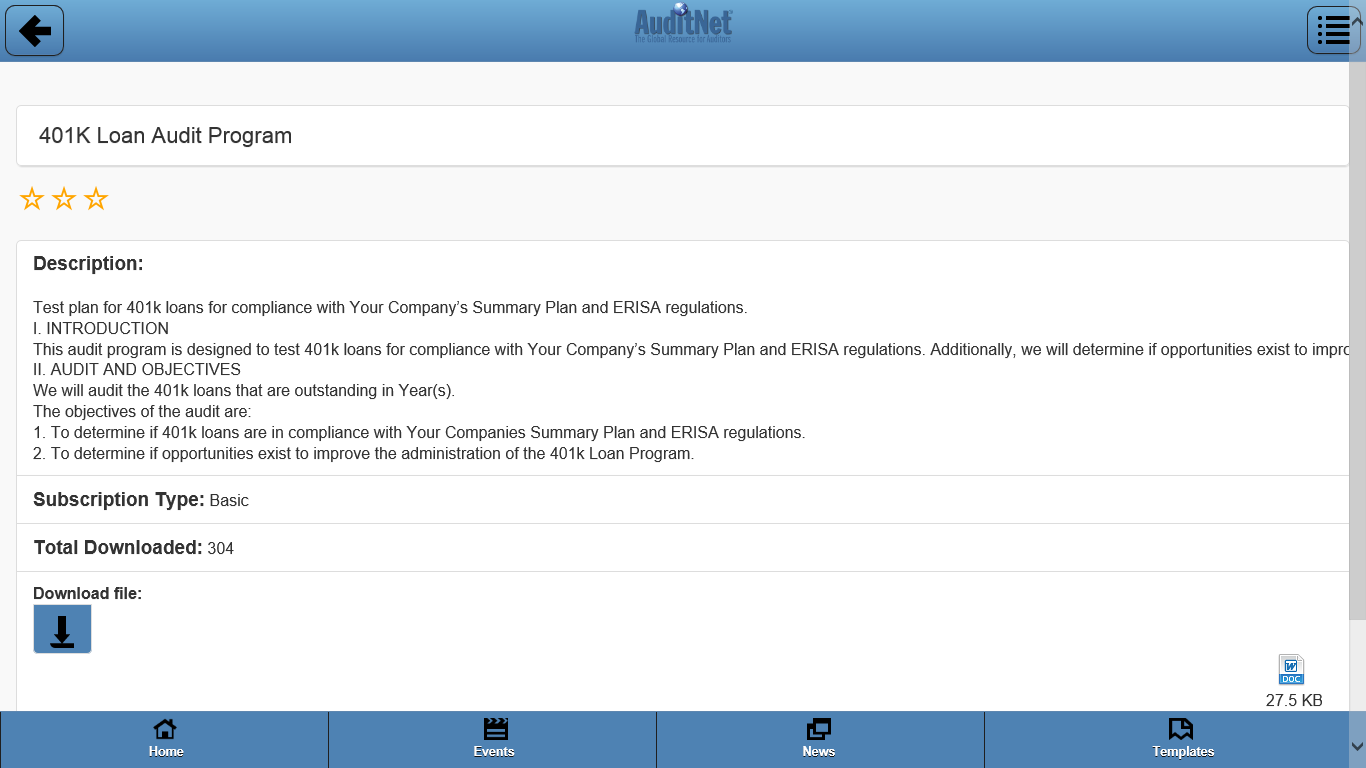Click the vertical scrollbar track
This screenshot has height=768, width=1366.
[1357, 680]
